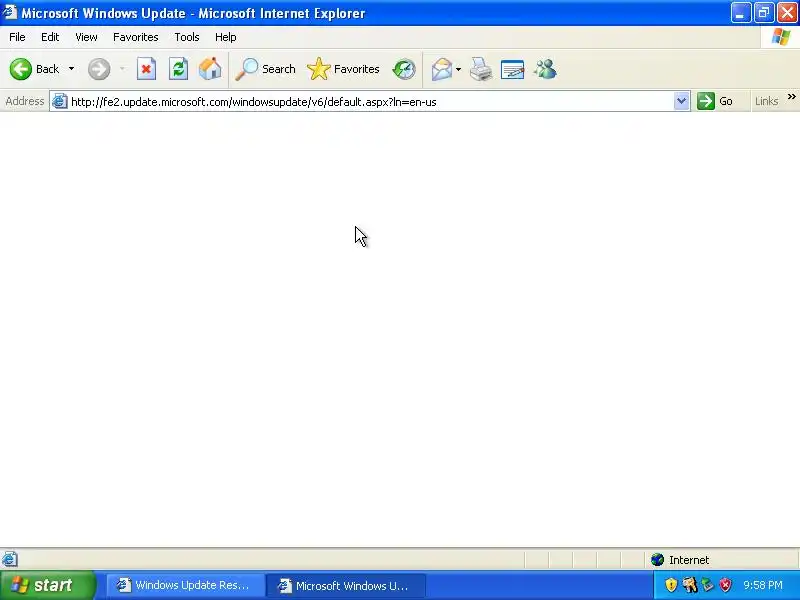Stop page loading with the red X

(x=146, y=69)
